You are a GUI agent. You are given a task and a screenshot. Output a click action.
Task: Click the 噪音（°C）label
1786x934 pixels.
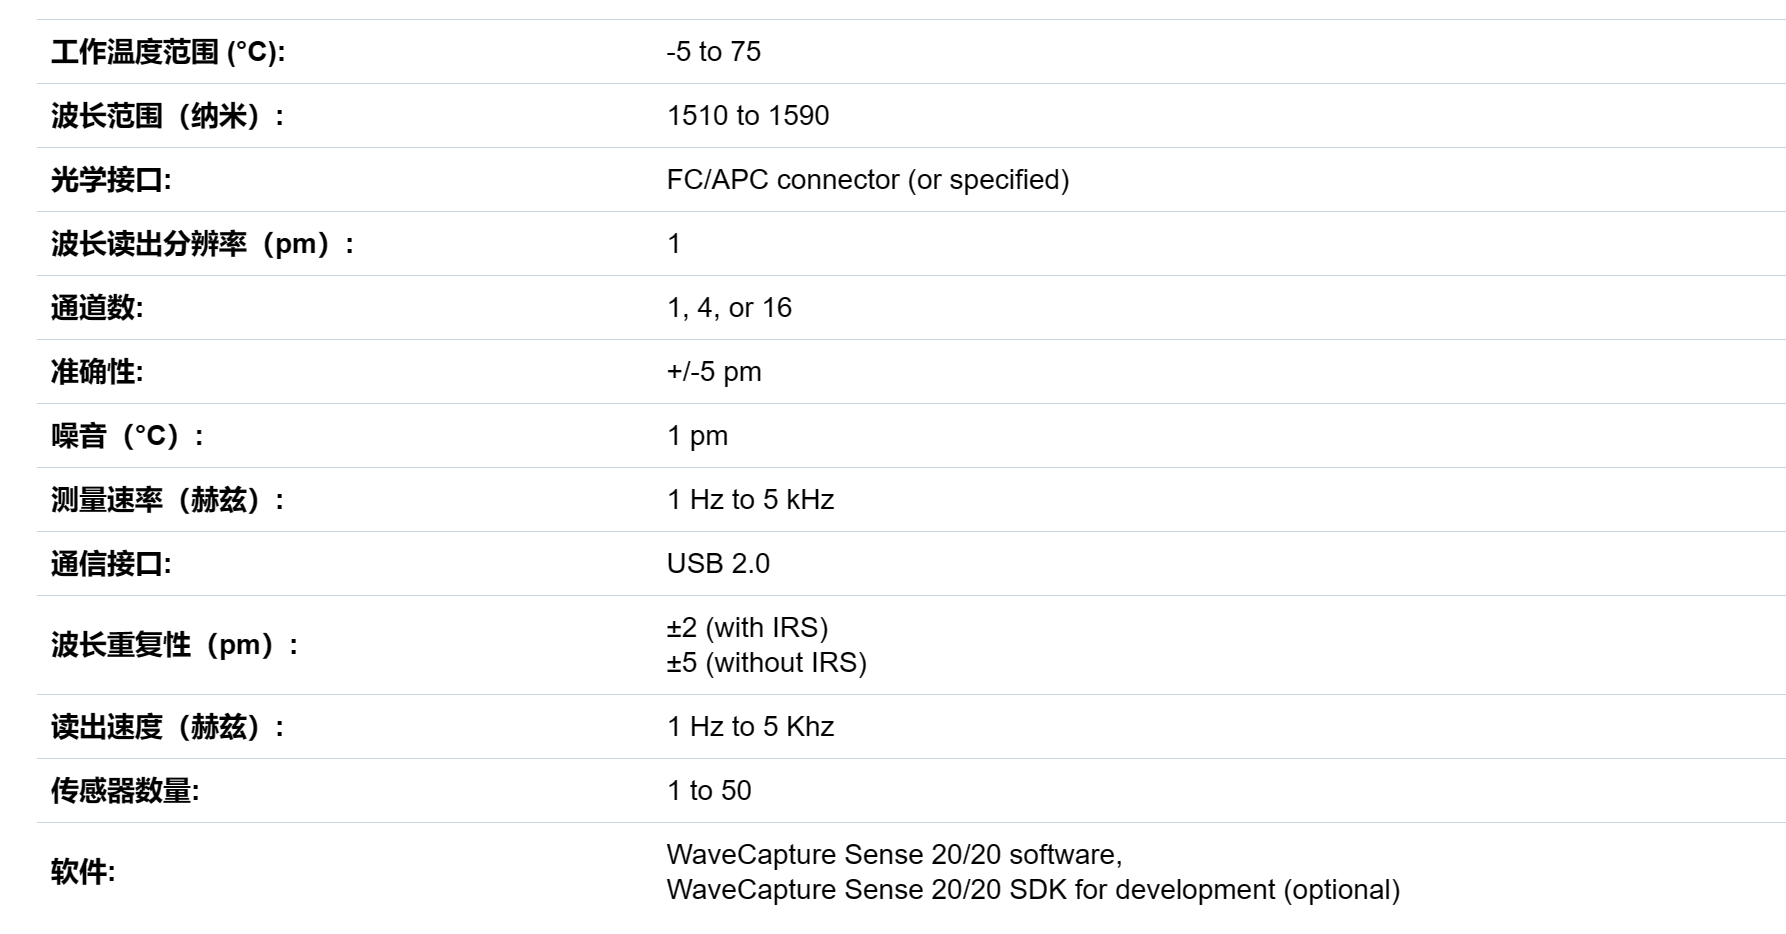pyautogui.click(x=129, y=436)
